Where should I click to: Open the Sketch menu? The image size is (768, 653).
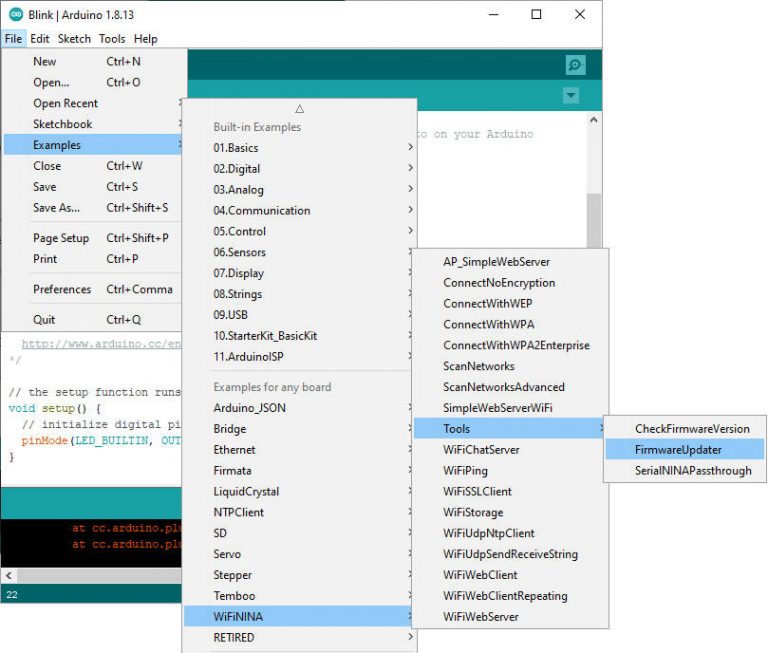pos(74,39)
